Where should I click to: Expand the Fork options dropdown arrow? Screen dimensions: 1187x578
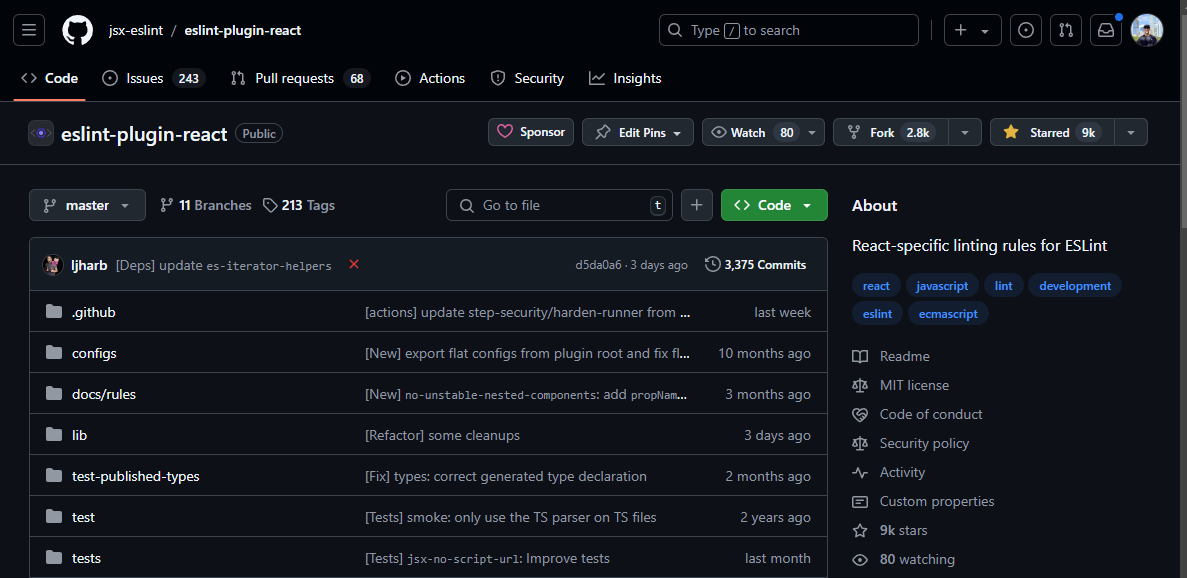(x=965, y=132)
